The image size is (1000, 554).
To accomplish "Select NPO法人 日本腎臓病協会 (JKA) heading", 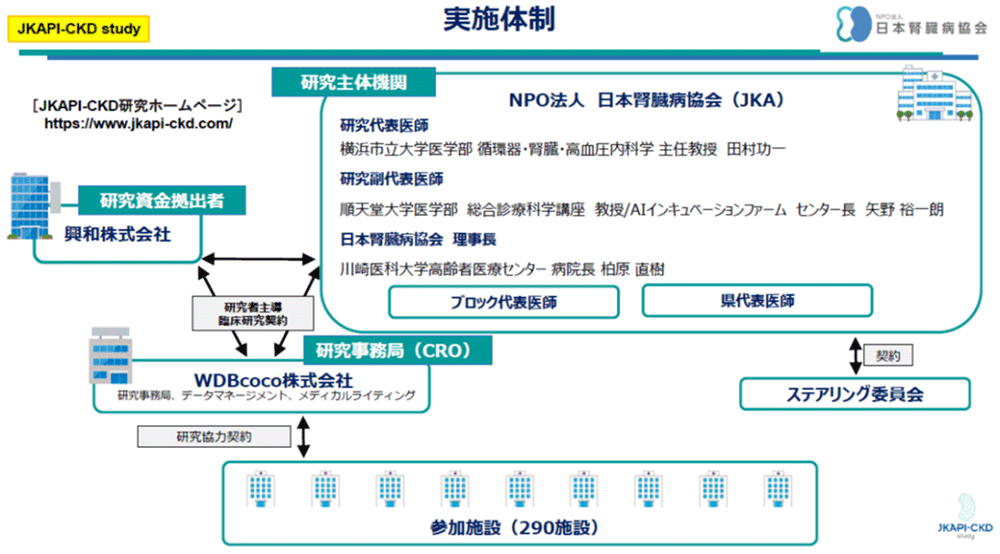I will click(x=646, y=100).
